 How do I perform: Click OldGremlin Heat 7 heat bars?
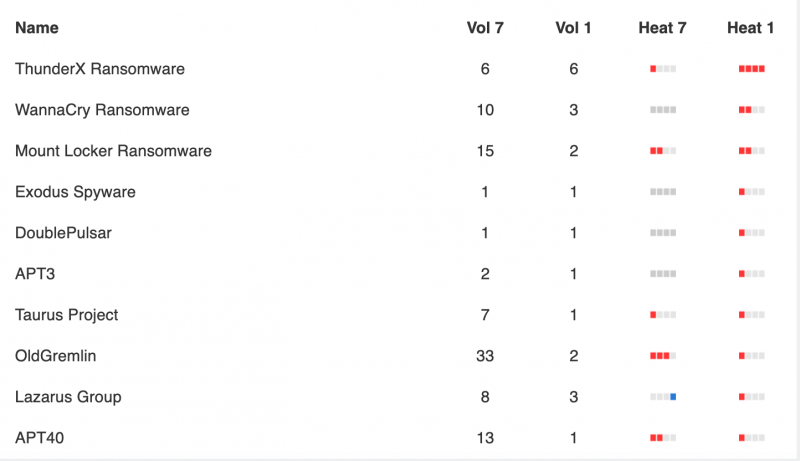(x=663, y=356)
